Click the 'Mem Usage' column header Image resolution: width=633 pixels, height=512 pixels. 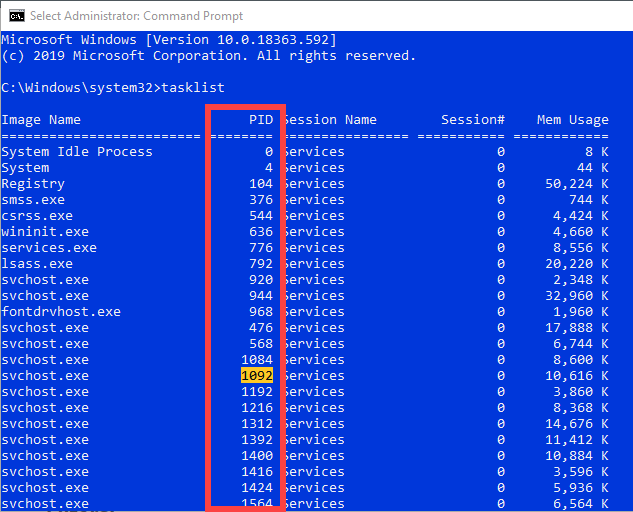click(x=572, y=120)
